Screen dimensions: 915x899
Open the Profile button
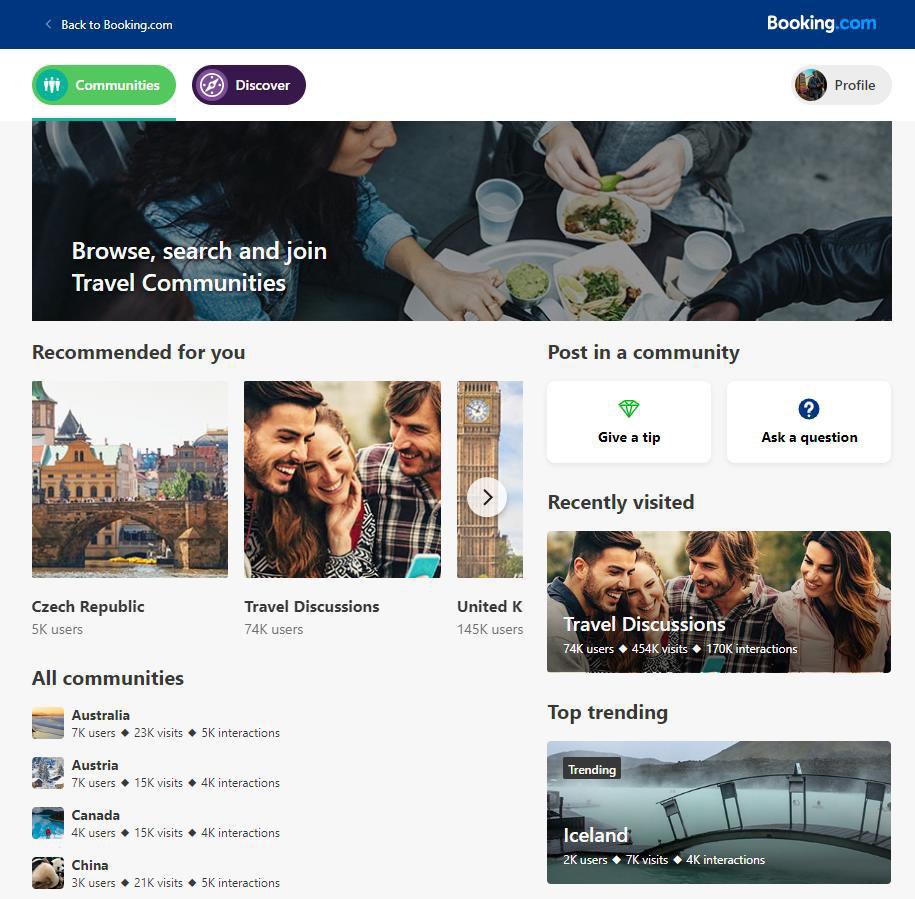[x=841, y=85]
